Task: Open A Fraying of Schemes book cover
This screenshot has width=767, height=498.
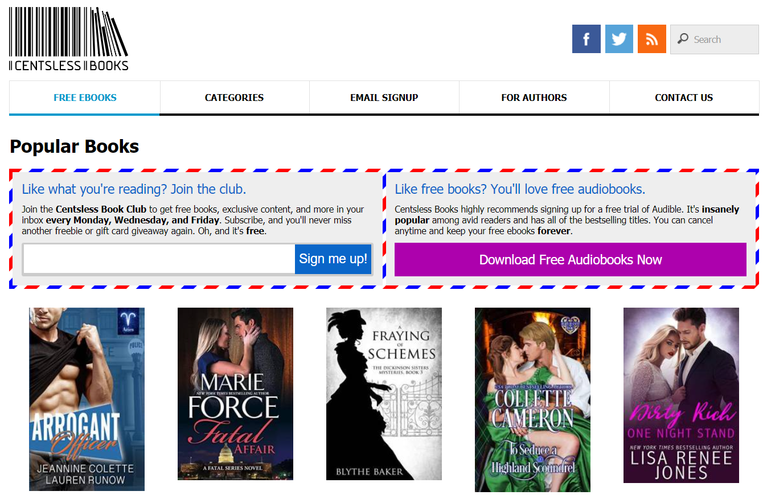Action: (x=384, y=393)
